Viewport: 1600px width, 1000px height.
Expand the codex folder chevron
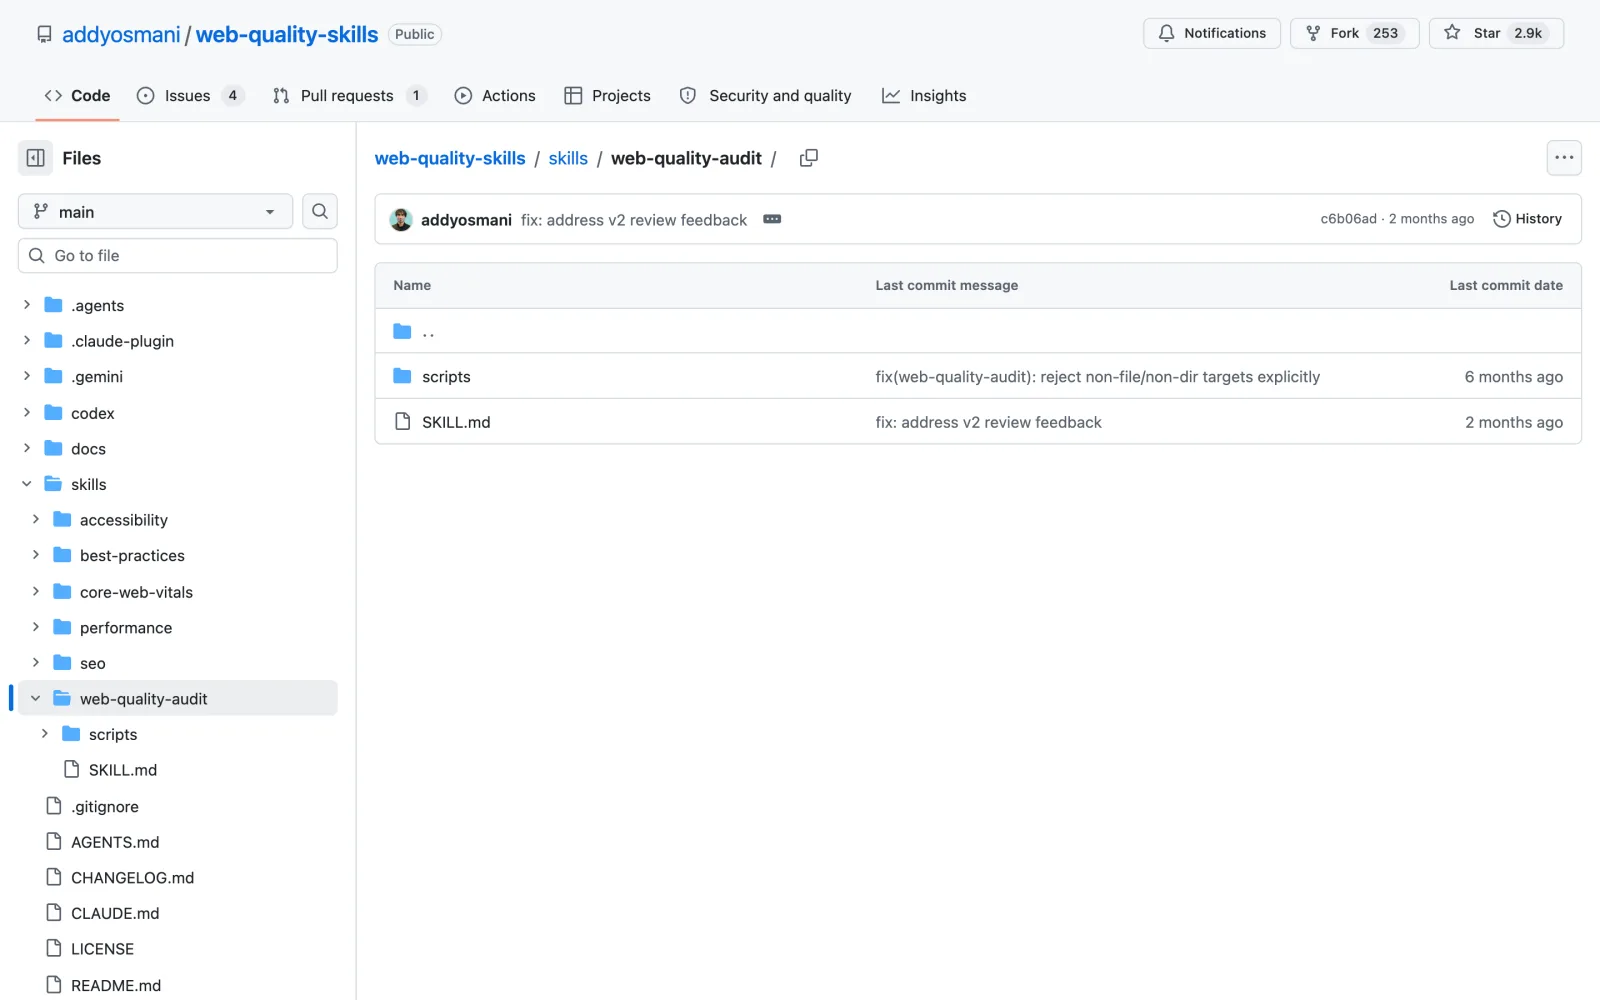[27, 412]
